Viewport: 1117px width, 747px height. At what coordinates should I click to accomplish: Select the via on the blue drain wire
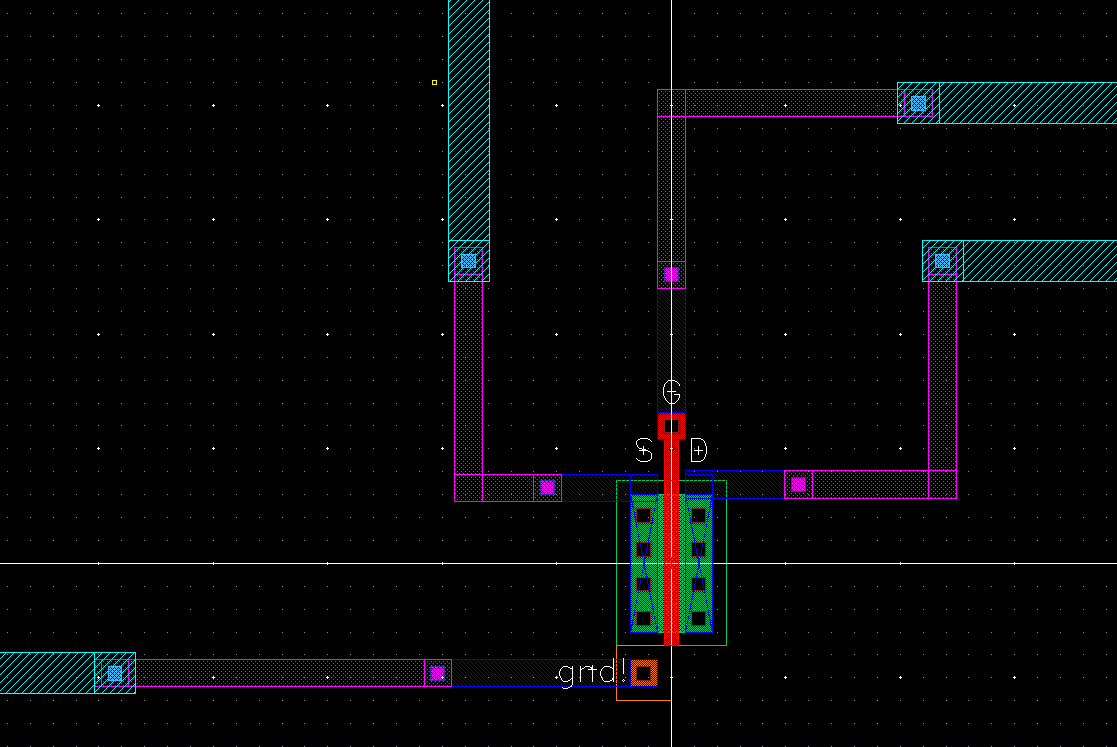[x=799, y=485]
